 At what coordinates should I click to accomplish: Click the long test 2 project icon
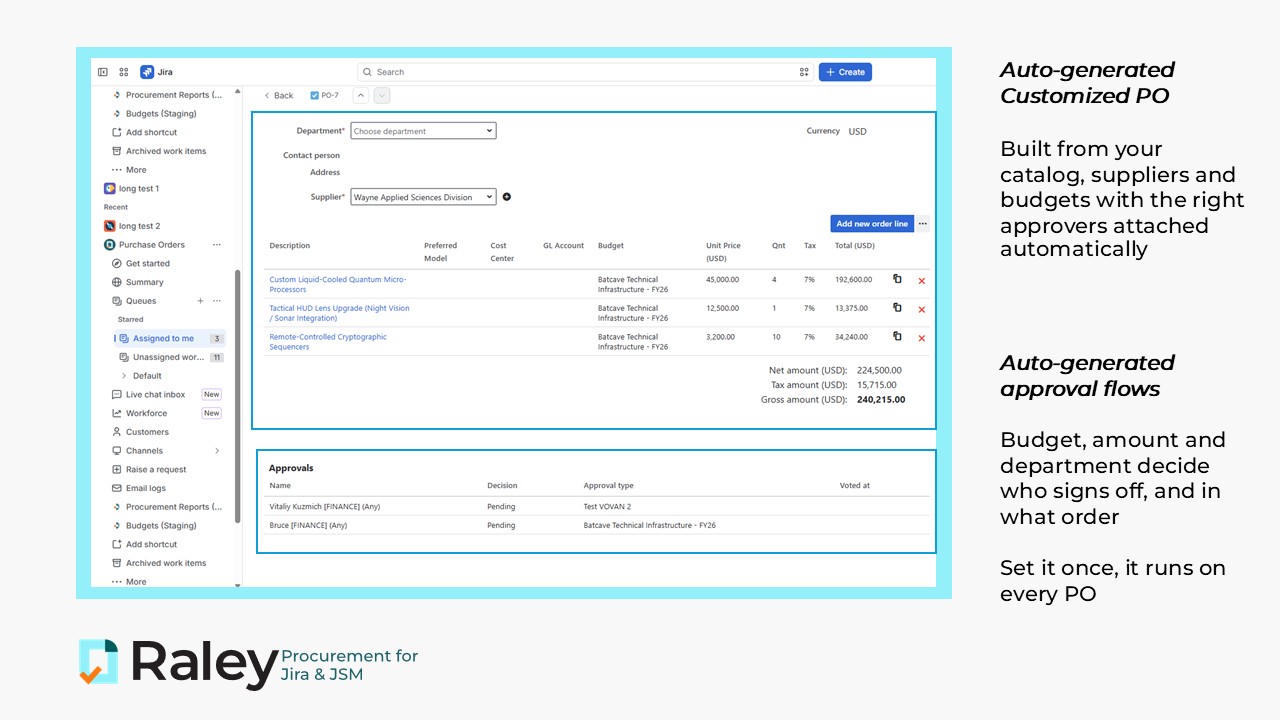click(x=110, y=226)
